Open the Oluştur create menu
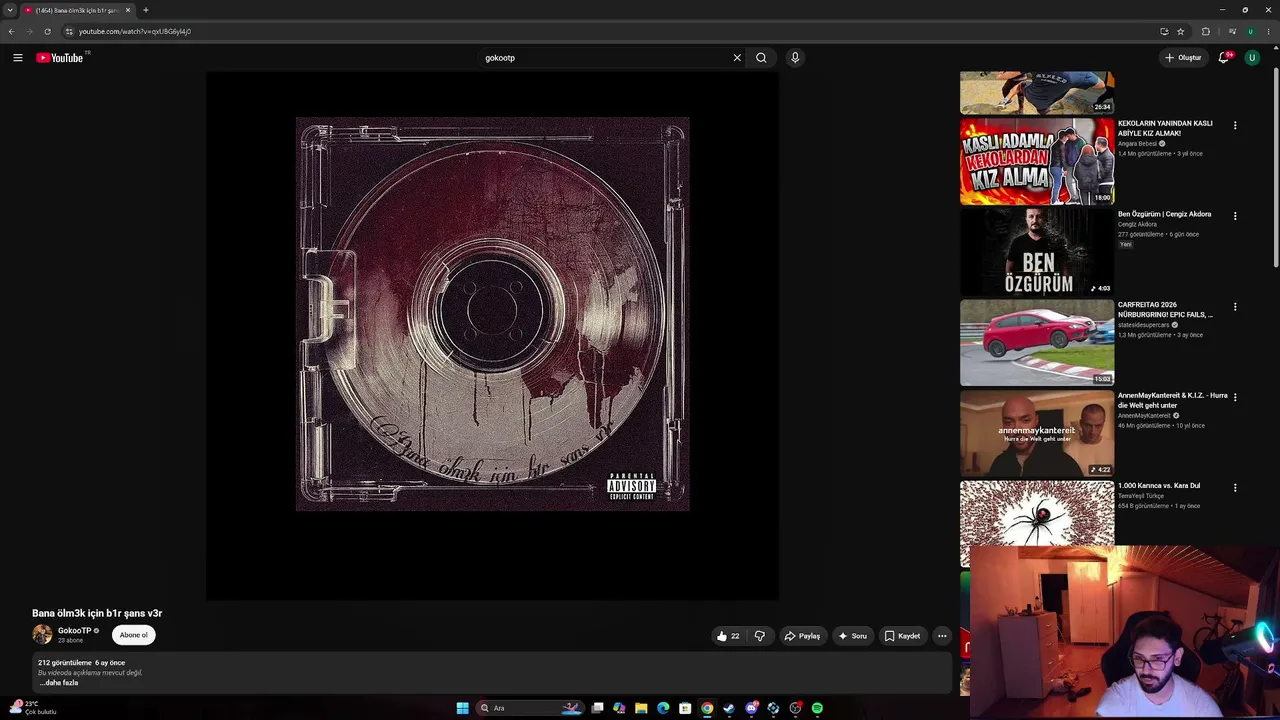This screenshot has width=1280, height=720. point(1183,58)
